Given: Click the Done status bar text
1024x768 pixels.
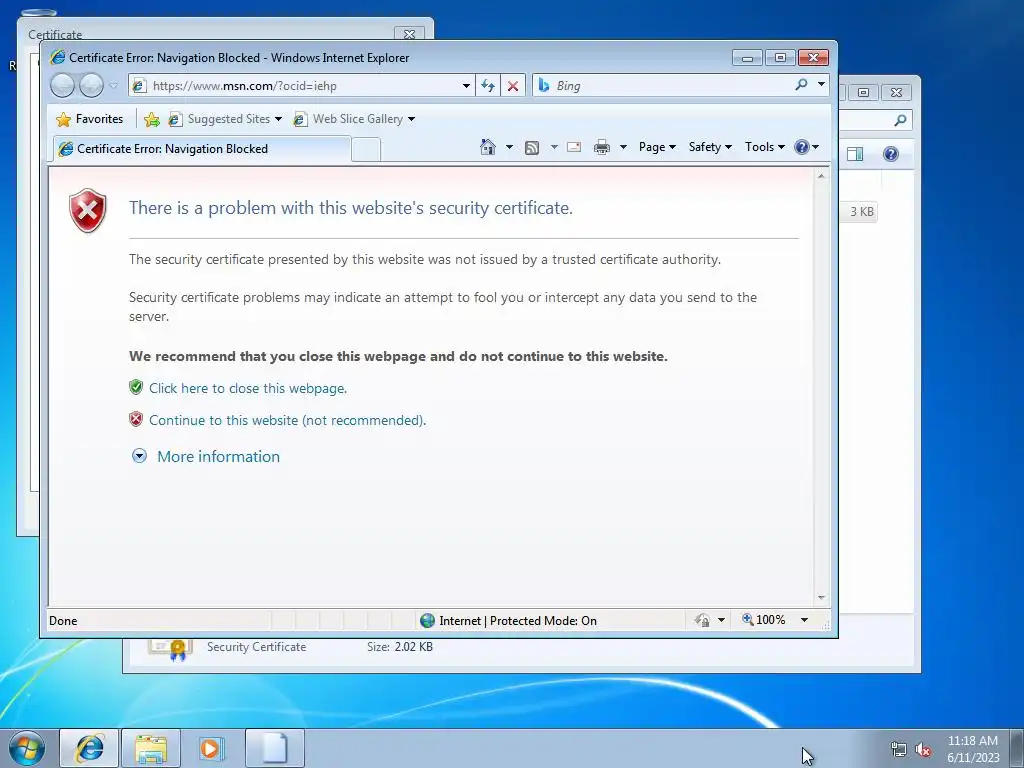Looking at the screenshot, I should click(63, 620).
